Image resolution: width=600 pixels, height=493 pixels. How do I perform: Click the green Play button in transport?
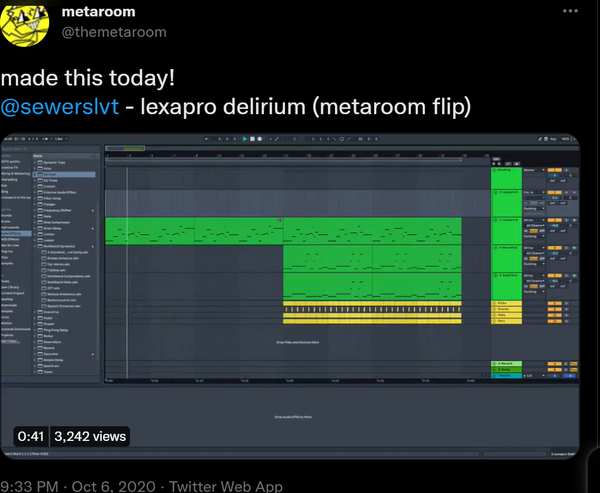pyautogui.click(x=245, y=139)
